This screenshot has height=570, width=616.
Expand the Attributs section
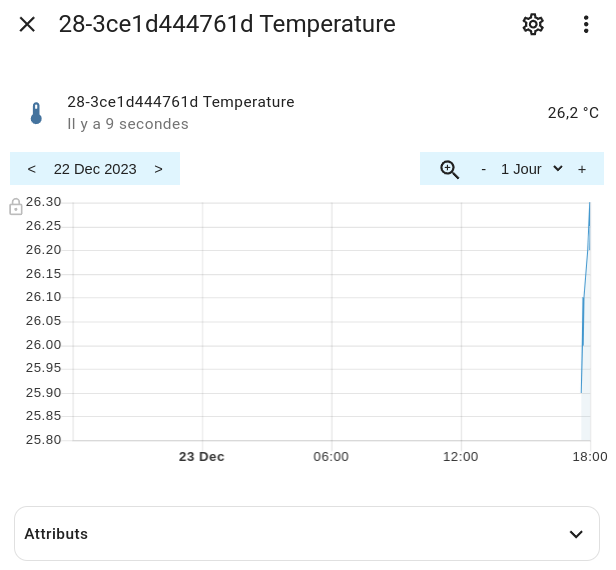coord(307,533)
